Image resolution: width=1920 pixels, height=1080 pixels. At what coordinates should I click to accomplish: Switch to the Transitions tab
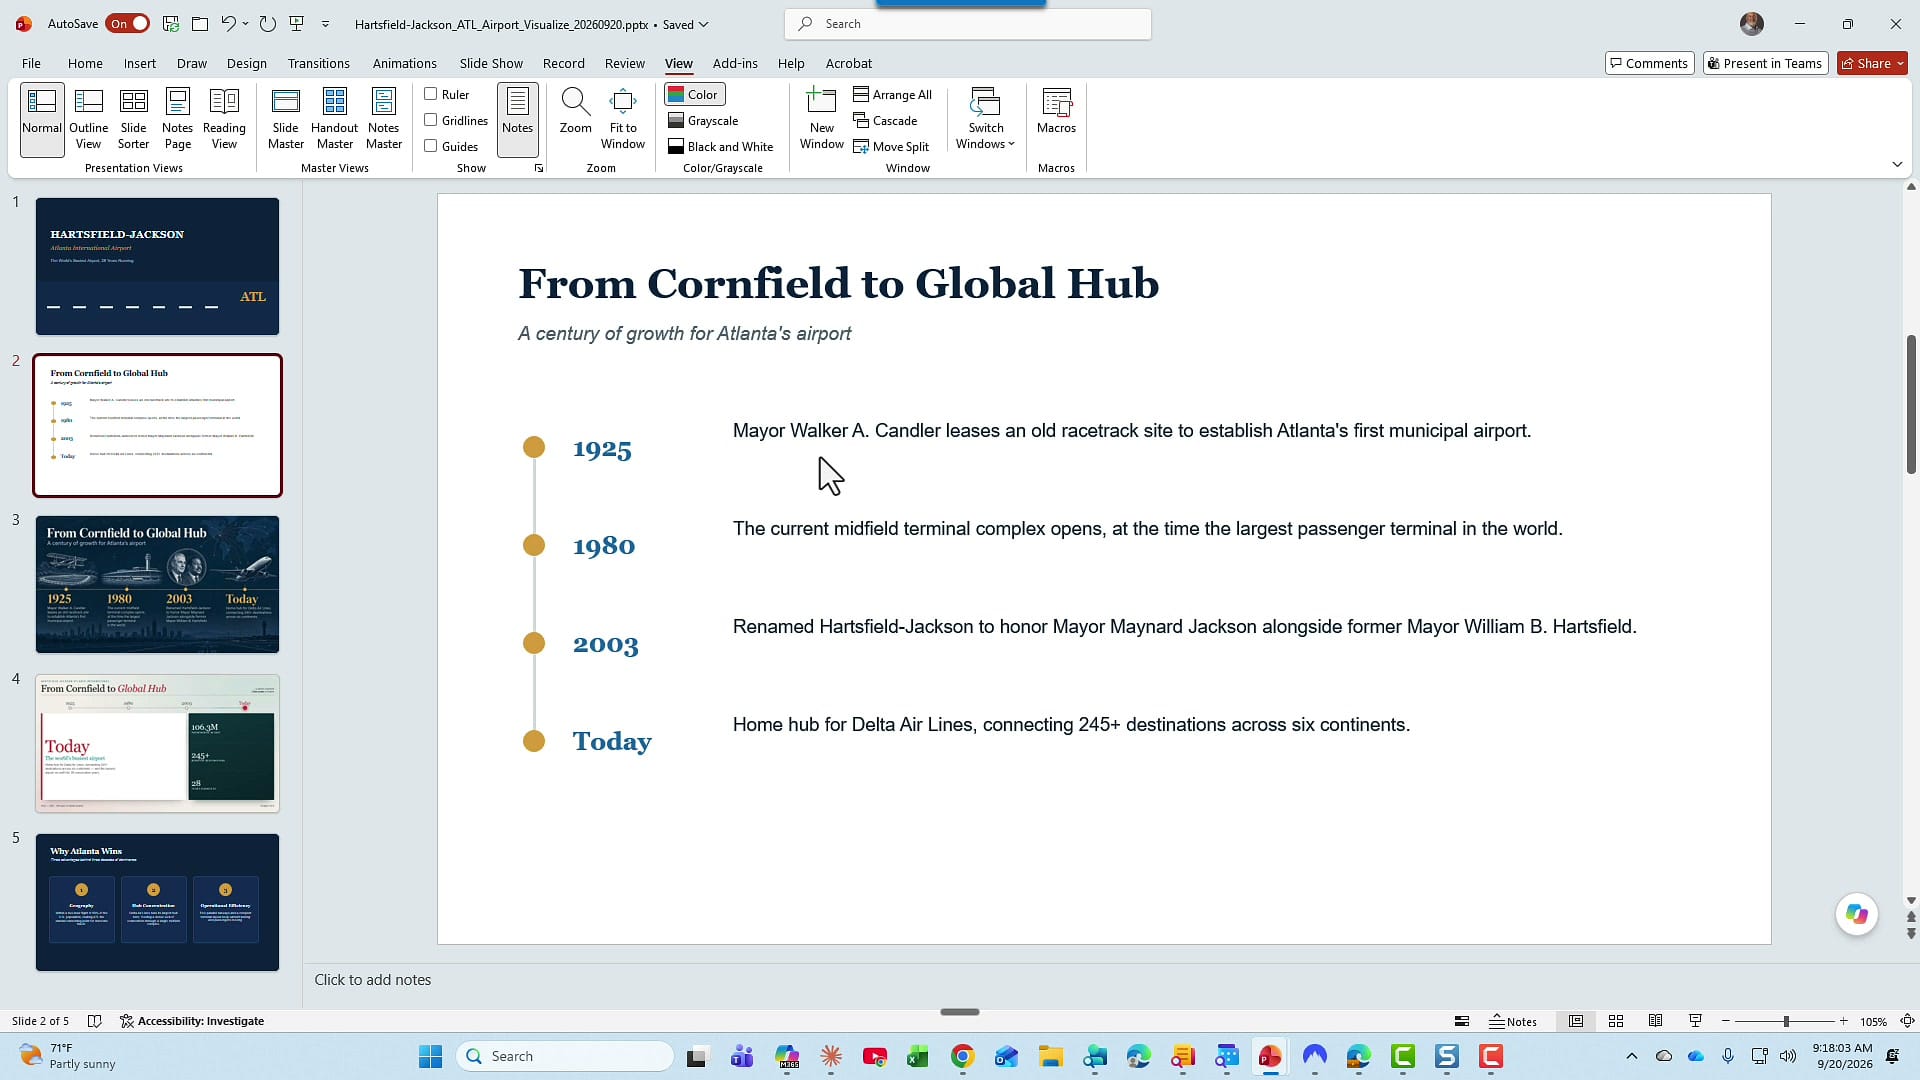coord(318,63)
